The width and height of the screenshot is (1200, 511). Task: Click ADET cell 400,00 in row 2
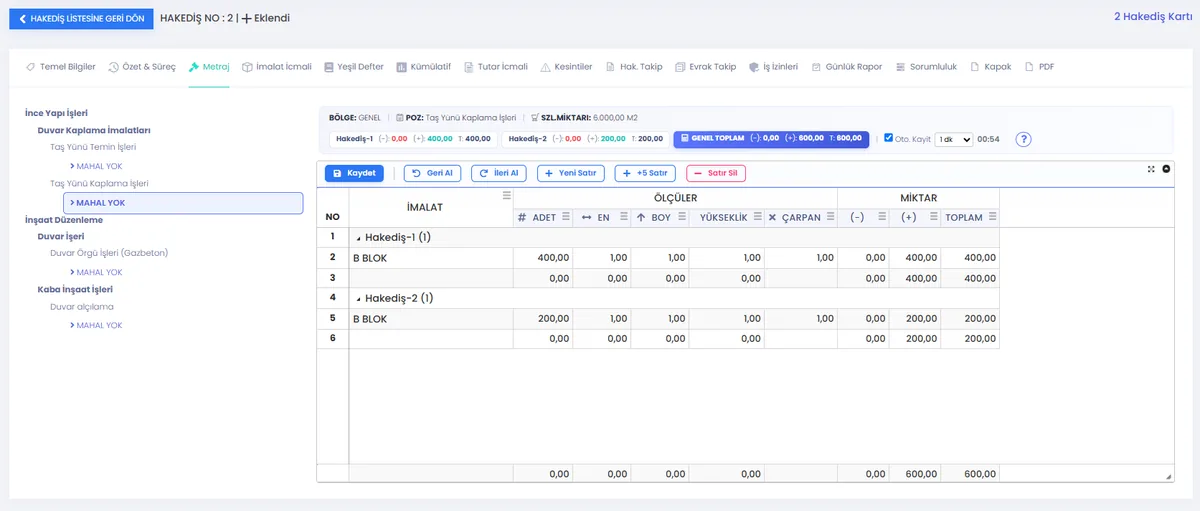point(544,258)
